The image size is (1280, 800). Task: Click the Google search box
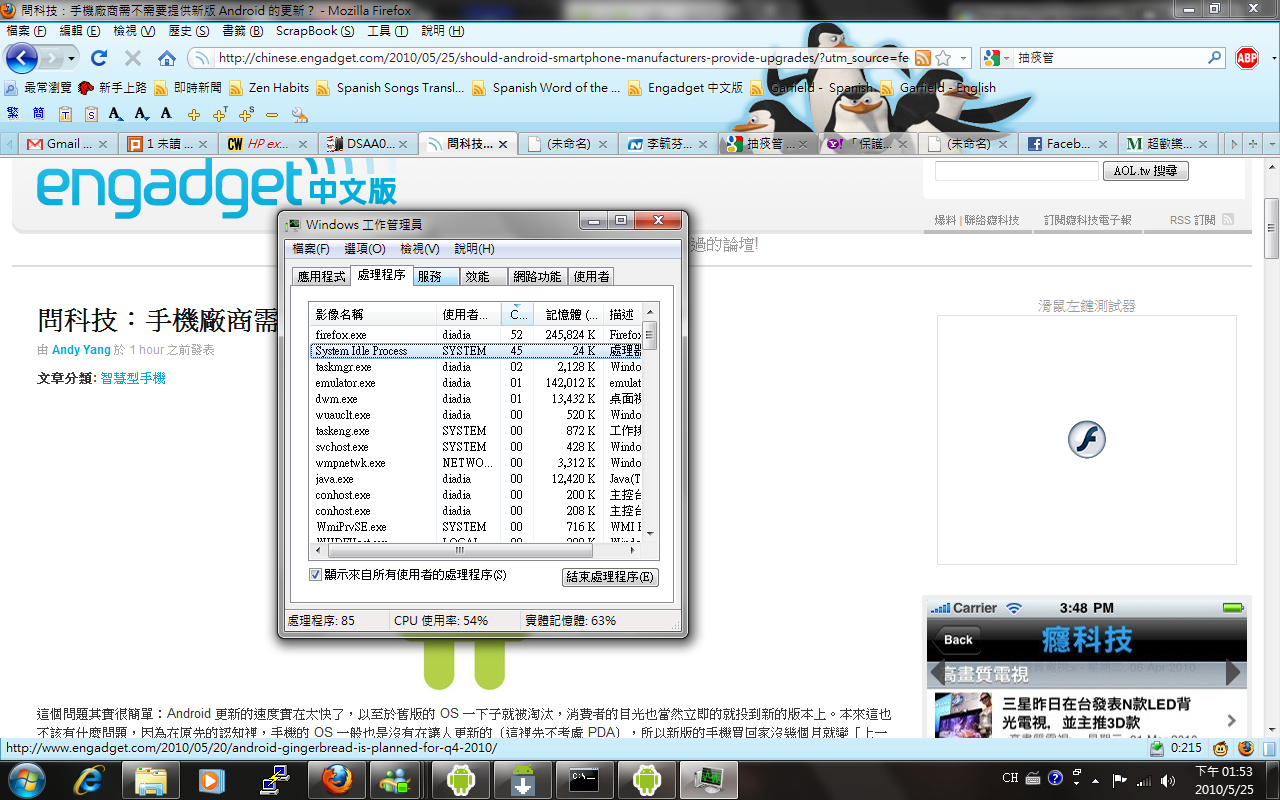(x=1110, y=58)
